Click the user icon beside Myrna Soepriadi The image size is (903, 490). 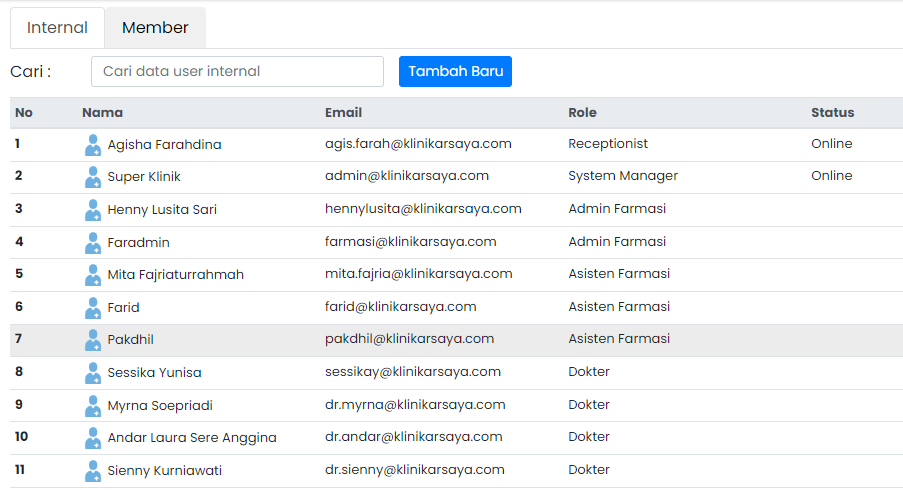[x=93, y=406]
